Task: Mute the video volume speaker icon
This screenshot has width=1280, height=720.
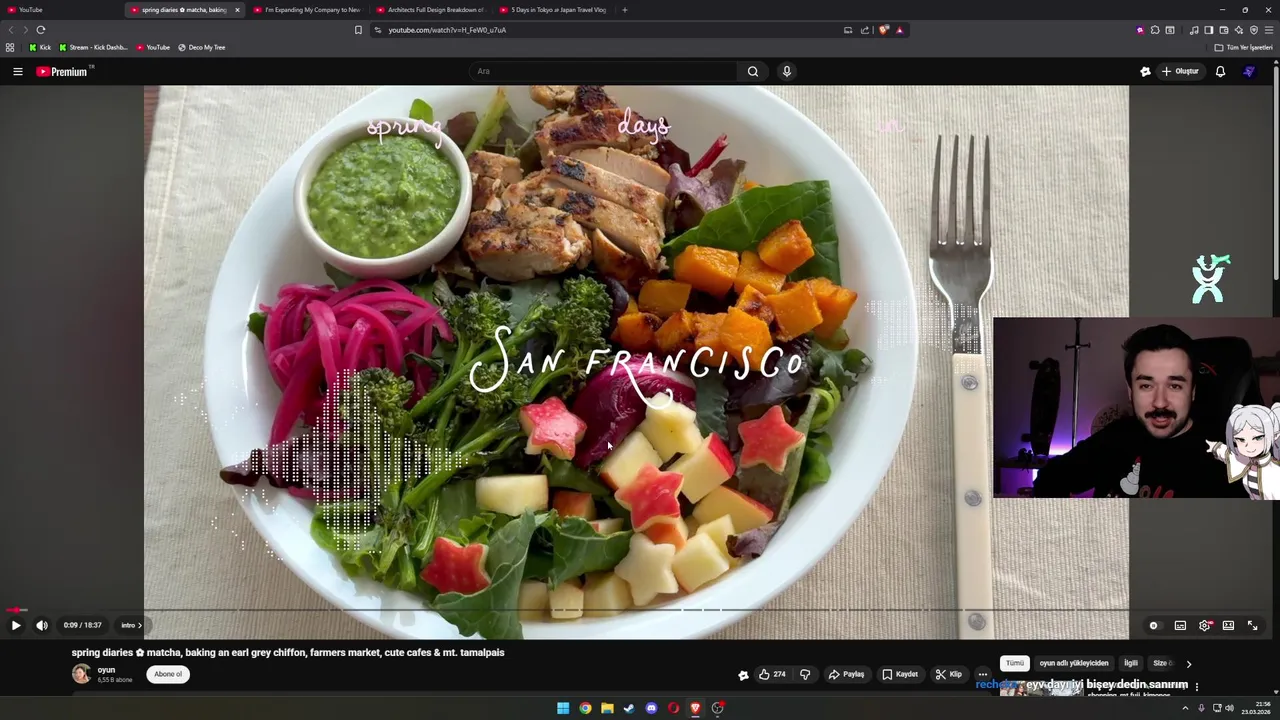Action: [x=42, y=625]
